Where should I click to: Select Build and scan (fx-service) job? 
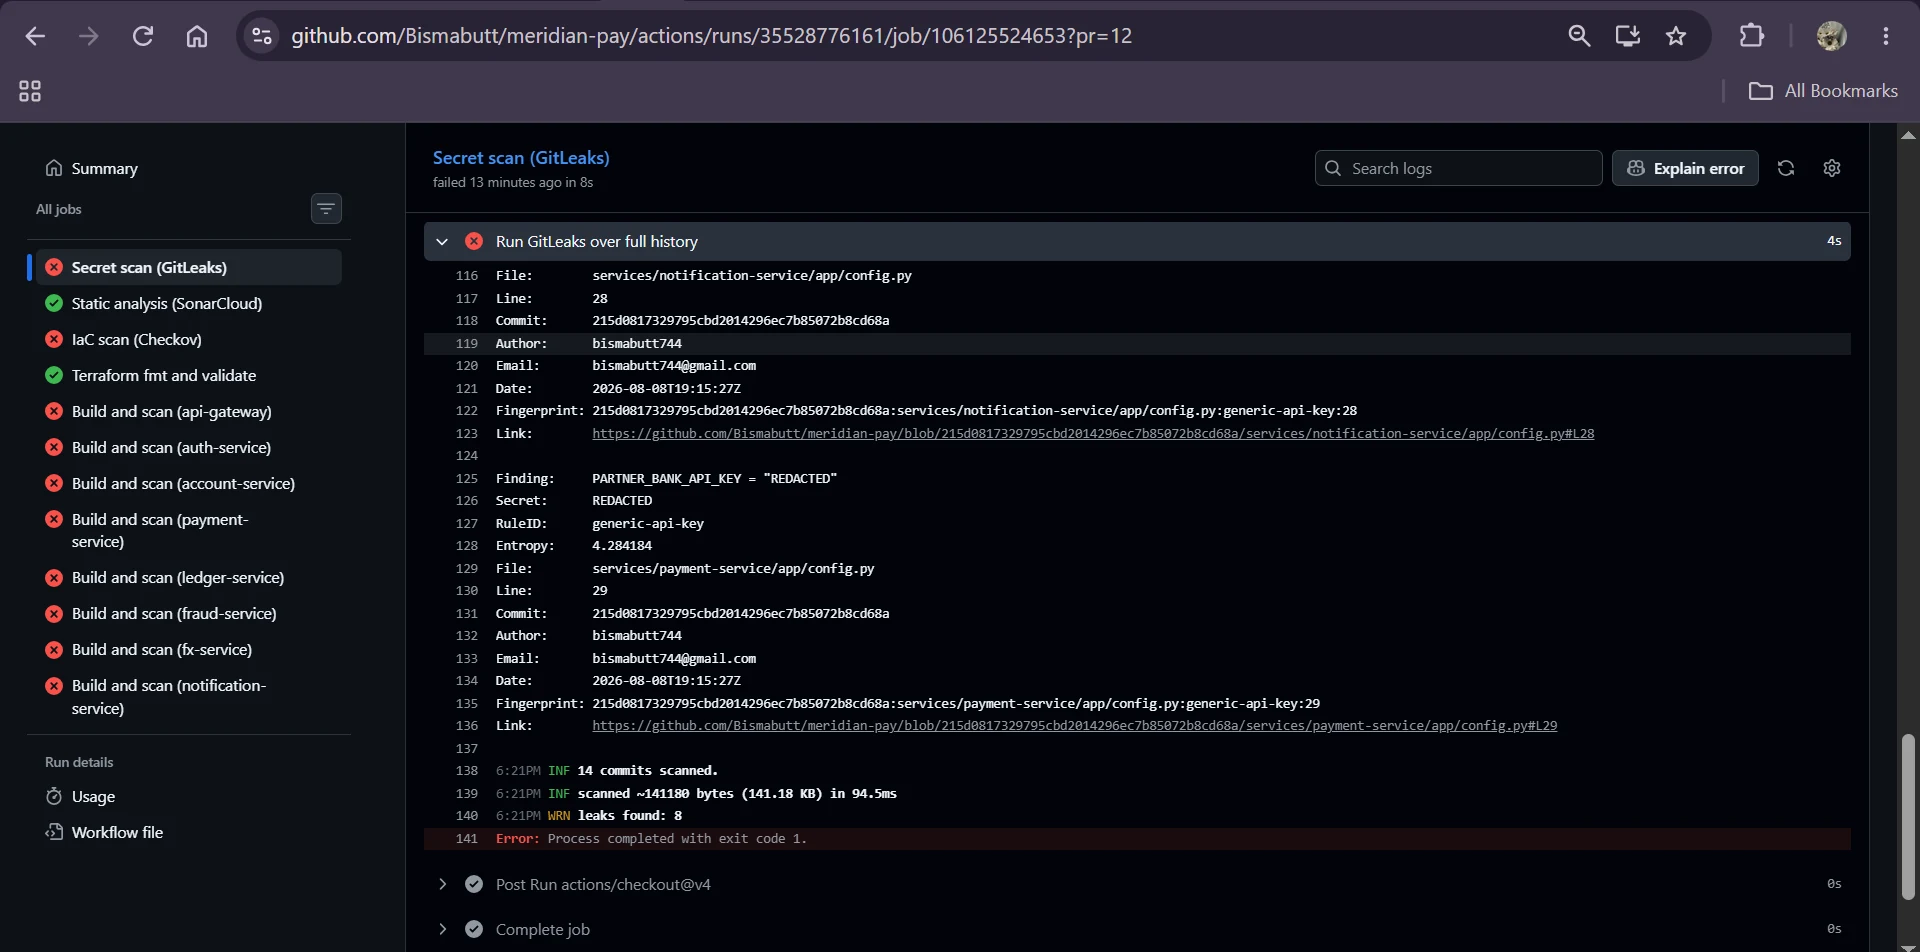tap(189, 649)
